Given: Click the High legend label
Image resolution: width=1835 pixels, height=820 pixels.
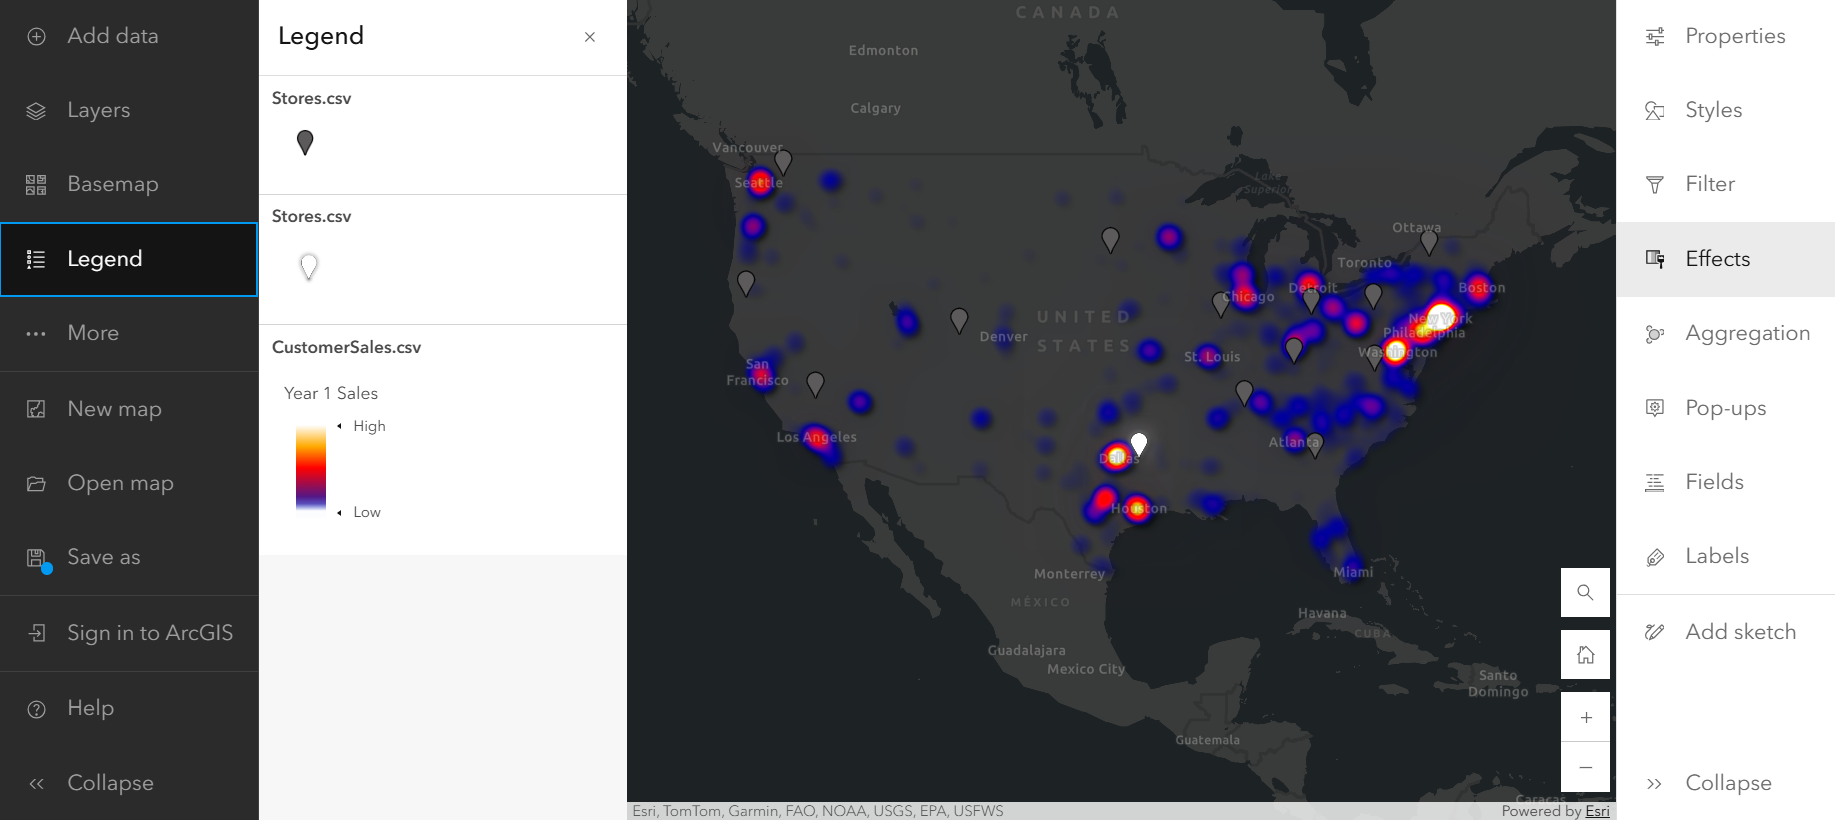Looking at the screenshot, I should tap(369, 426).
